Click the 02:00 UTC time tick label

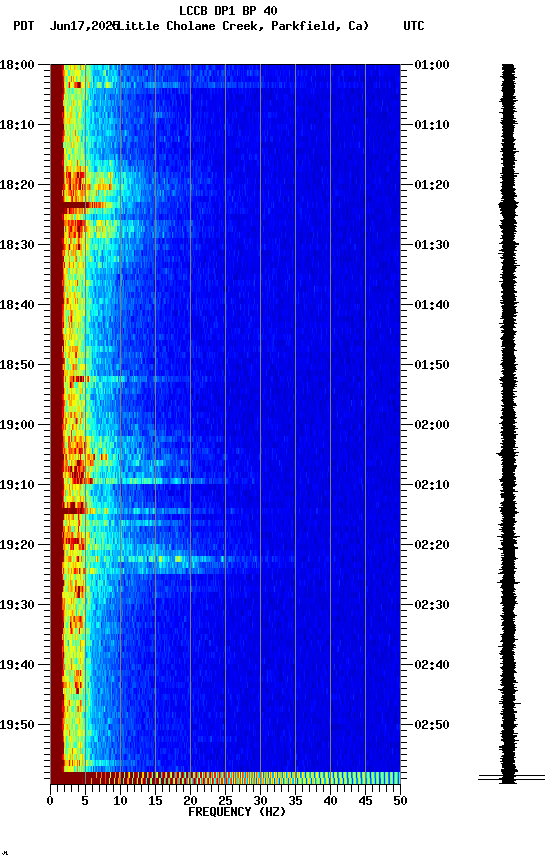pos(432,425)
